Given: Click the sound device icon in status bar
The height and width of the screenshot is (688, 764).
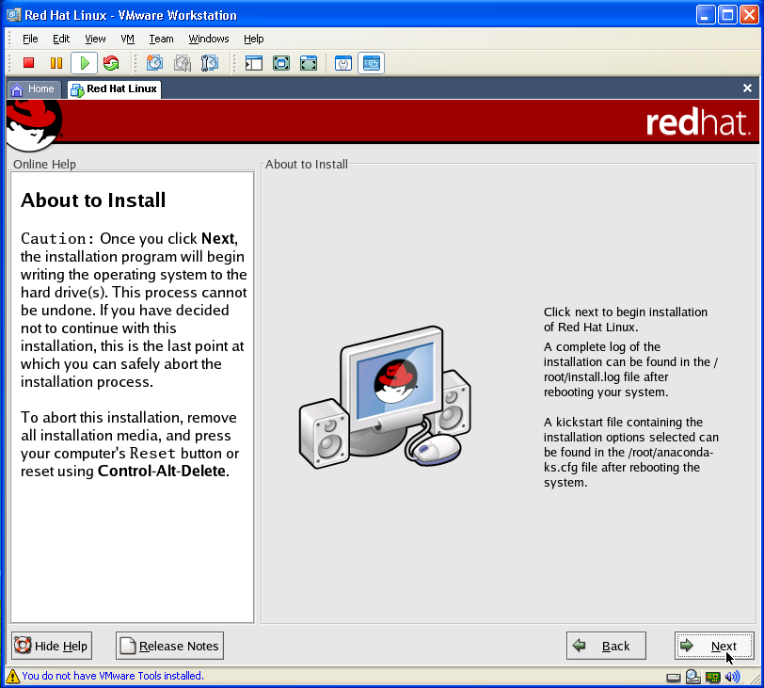Looking at the screenshot, I should 732,676.
